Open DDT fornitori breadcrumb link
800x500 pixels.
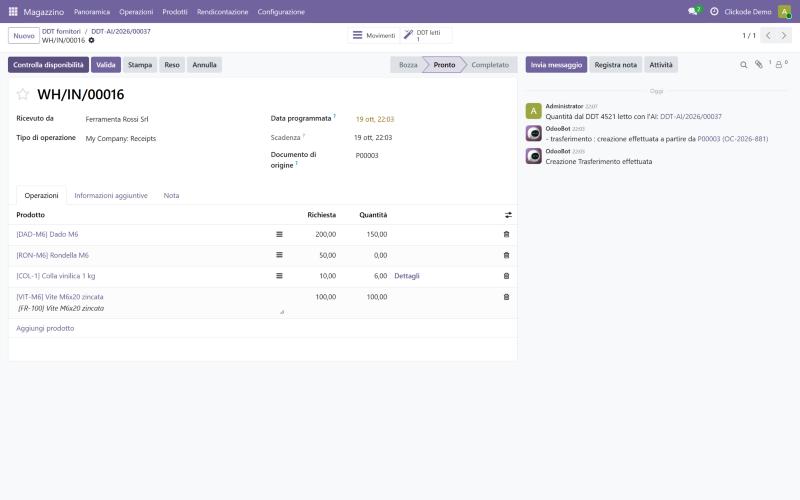tap(61, 31)
